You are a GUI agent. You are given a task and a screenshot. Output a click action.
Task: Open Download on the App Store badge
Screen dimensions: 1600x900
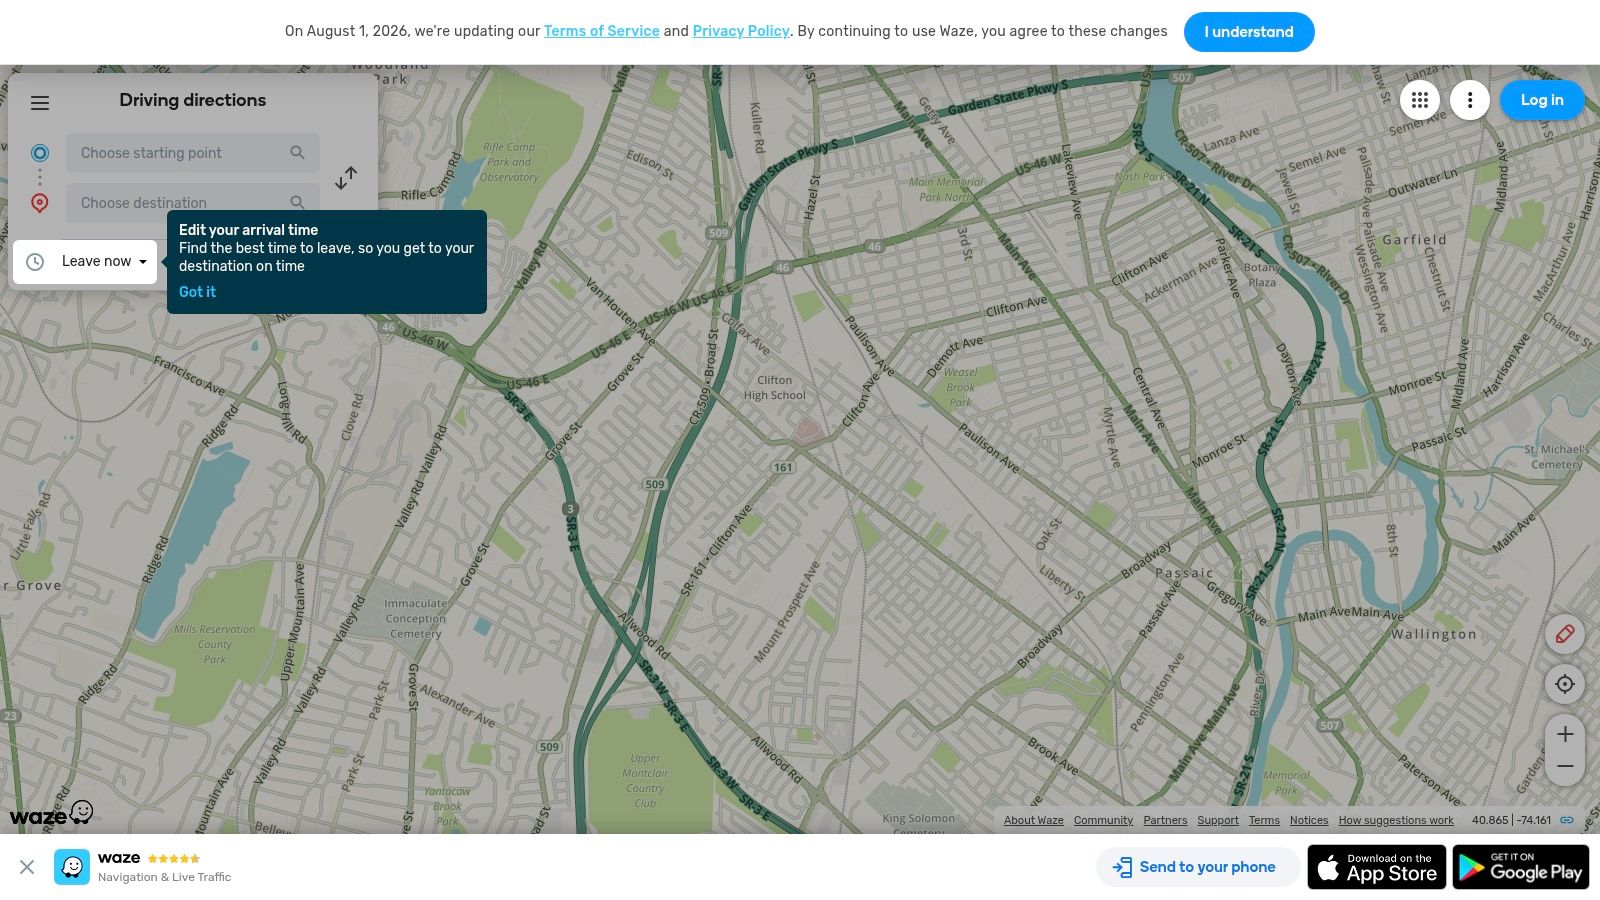click(1377, 867)
